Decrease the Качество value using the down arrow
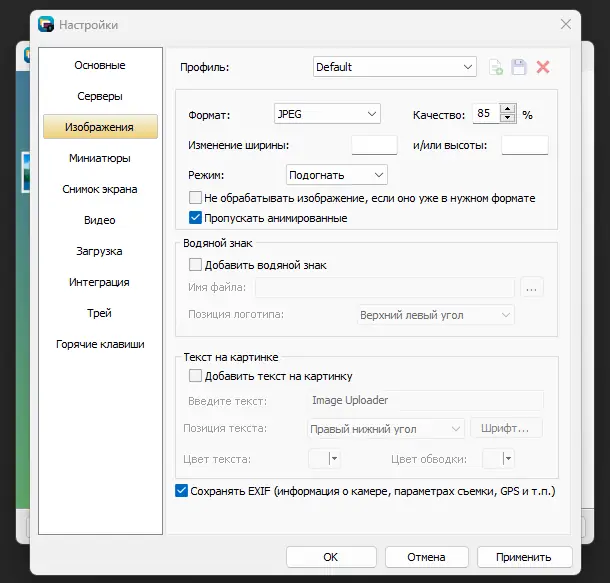The image size is (610, 583). point(507,118)
